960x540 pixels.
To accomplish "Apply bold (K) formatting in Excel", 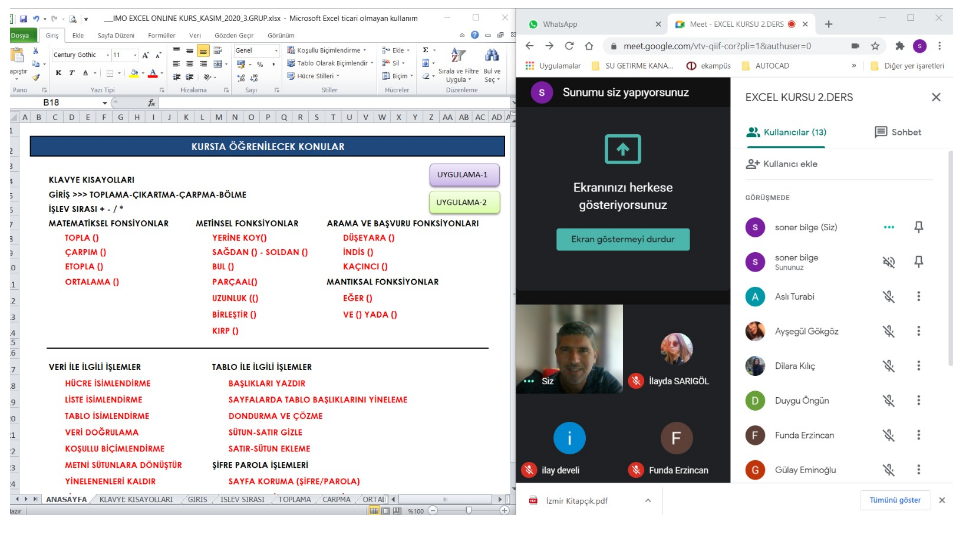I will point(58,73).
